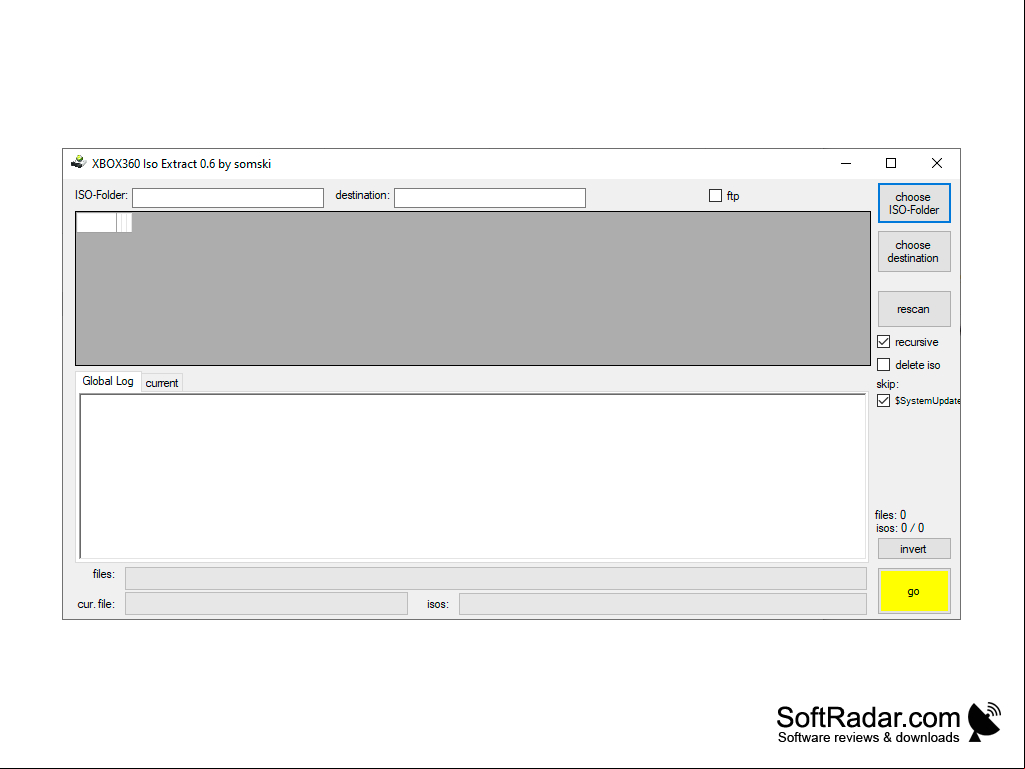This screenshot has width=1025, height=769.
Task: Click inside the Global Log text area
Action: [473, 476]
